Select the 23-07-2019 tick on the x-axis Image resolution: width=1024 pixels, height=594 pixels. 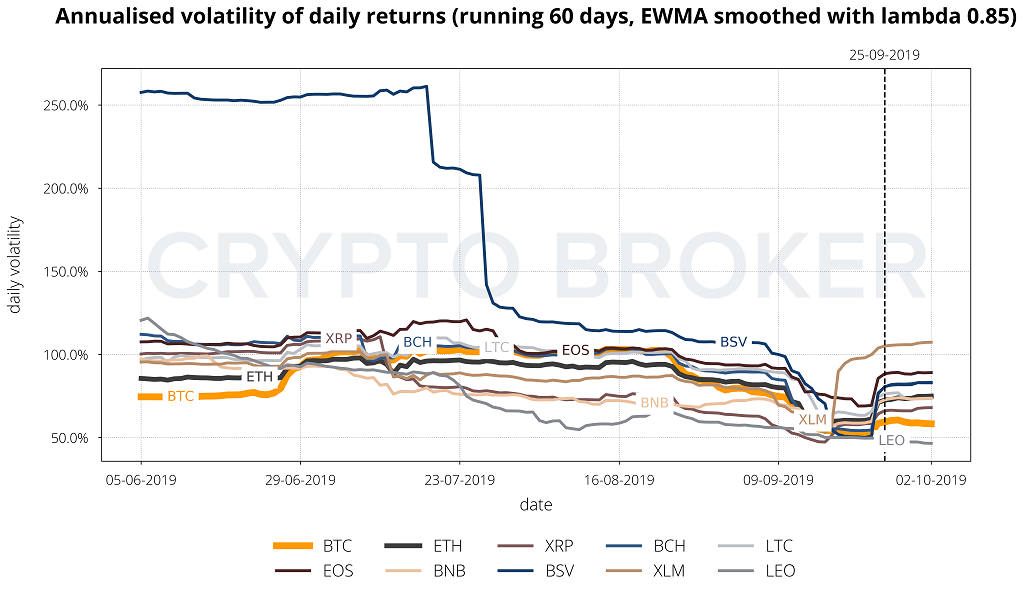[459, 480]
